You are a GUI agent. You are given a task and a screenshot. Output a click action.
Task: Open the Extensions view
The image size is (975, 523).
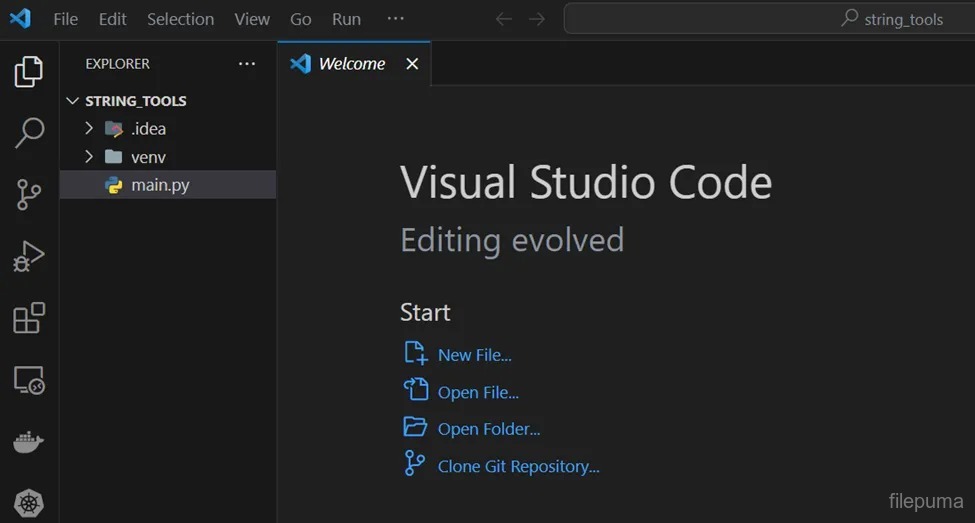(x=29, y=318)
